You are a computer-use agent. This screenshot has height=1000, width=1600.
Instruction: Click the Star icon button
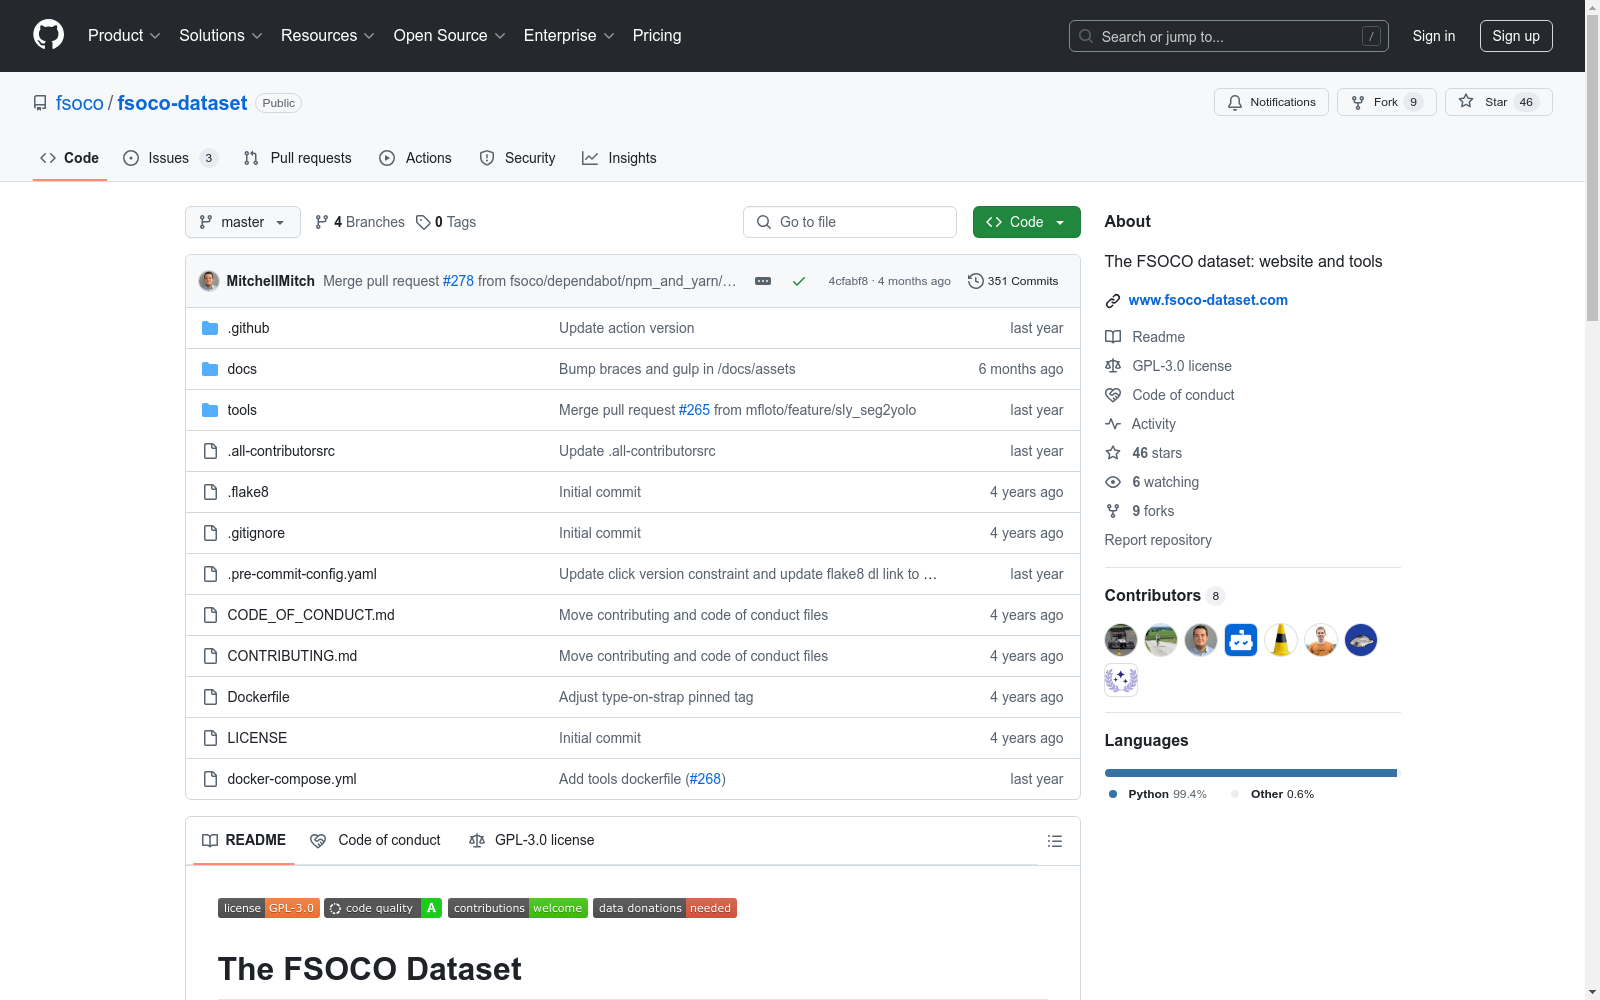point(1498,102)
